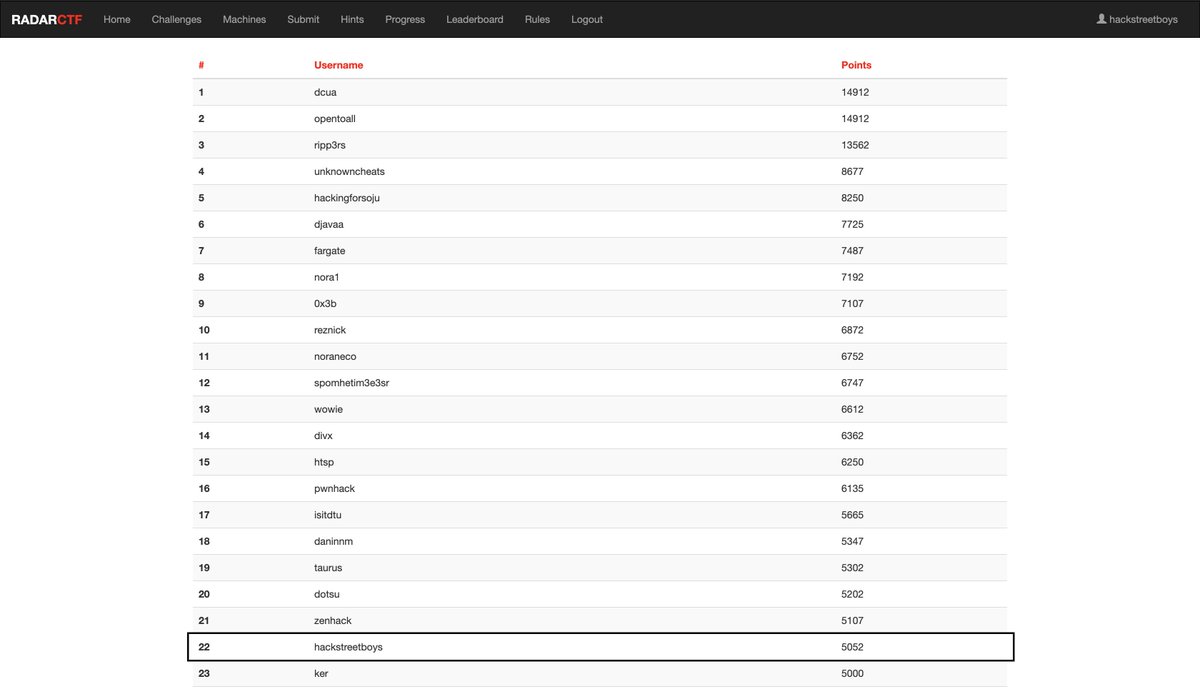Image resolution: width=1200 pixels, height=694 pixels.
Task: Click Logout in the navbar
Action: tap(587, 19)
